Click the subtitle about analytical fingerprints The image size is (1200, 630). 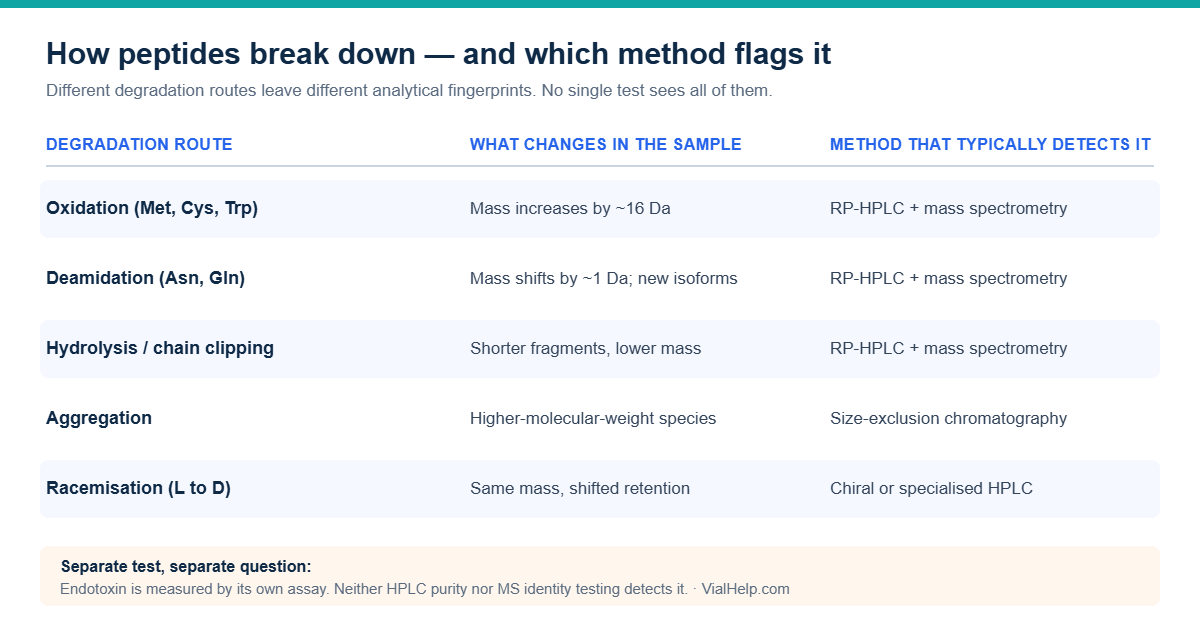point(409,91)
